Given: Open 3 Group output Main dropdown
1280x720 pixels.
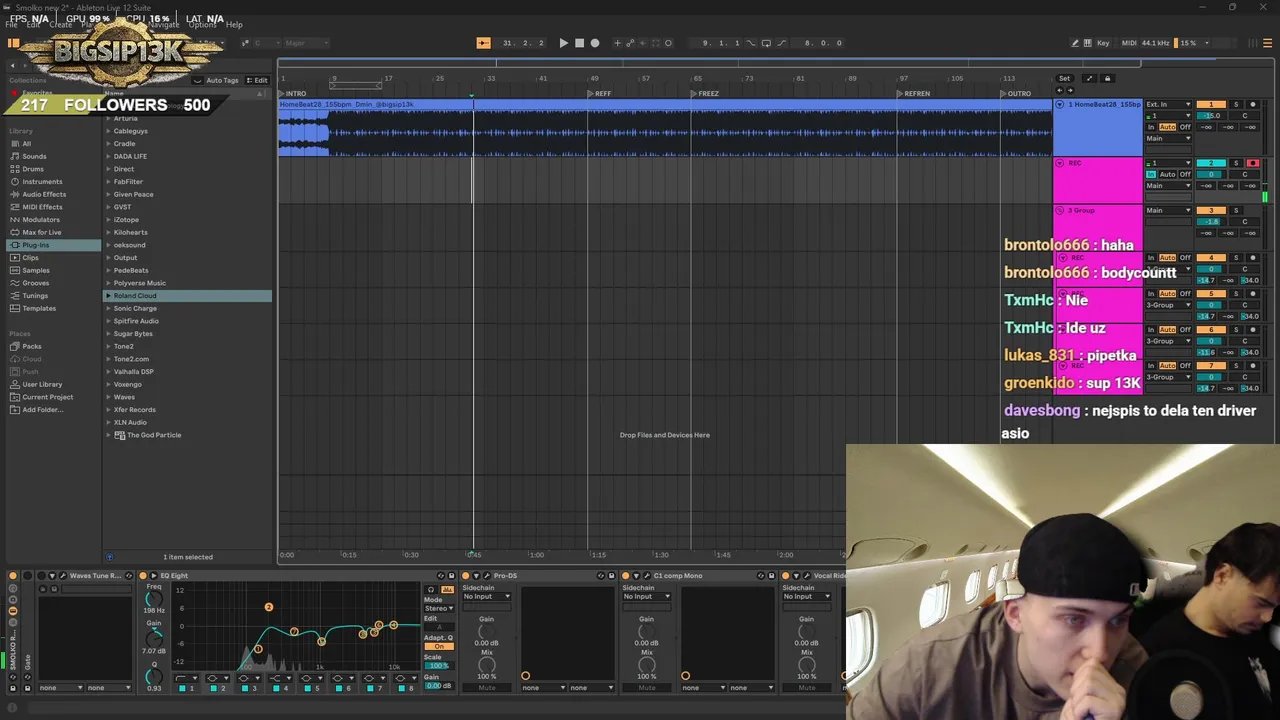Looking at the screenshot, I should [1169, 211].
